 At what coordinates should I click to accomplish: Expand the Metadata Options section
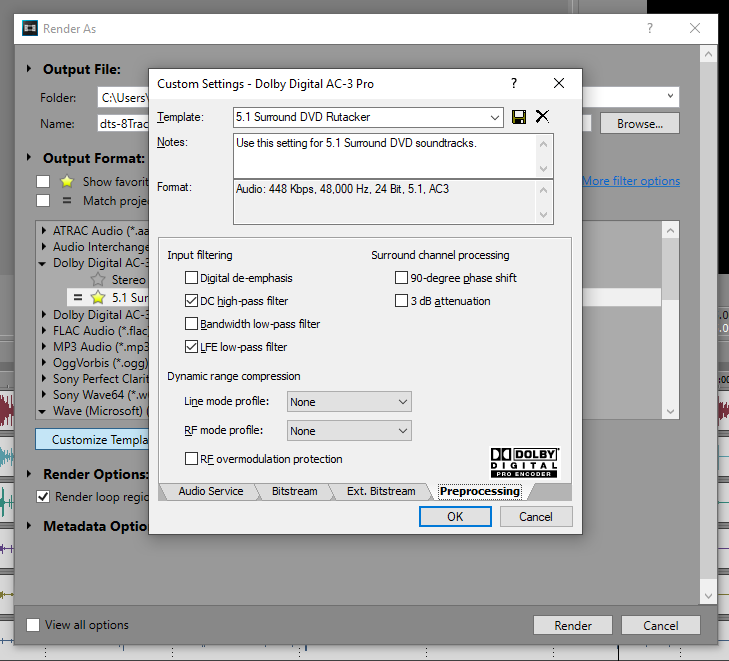pos(29,526)
